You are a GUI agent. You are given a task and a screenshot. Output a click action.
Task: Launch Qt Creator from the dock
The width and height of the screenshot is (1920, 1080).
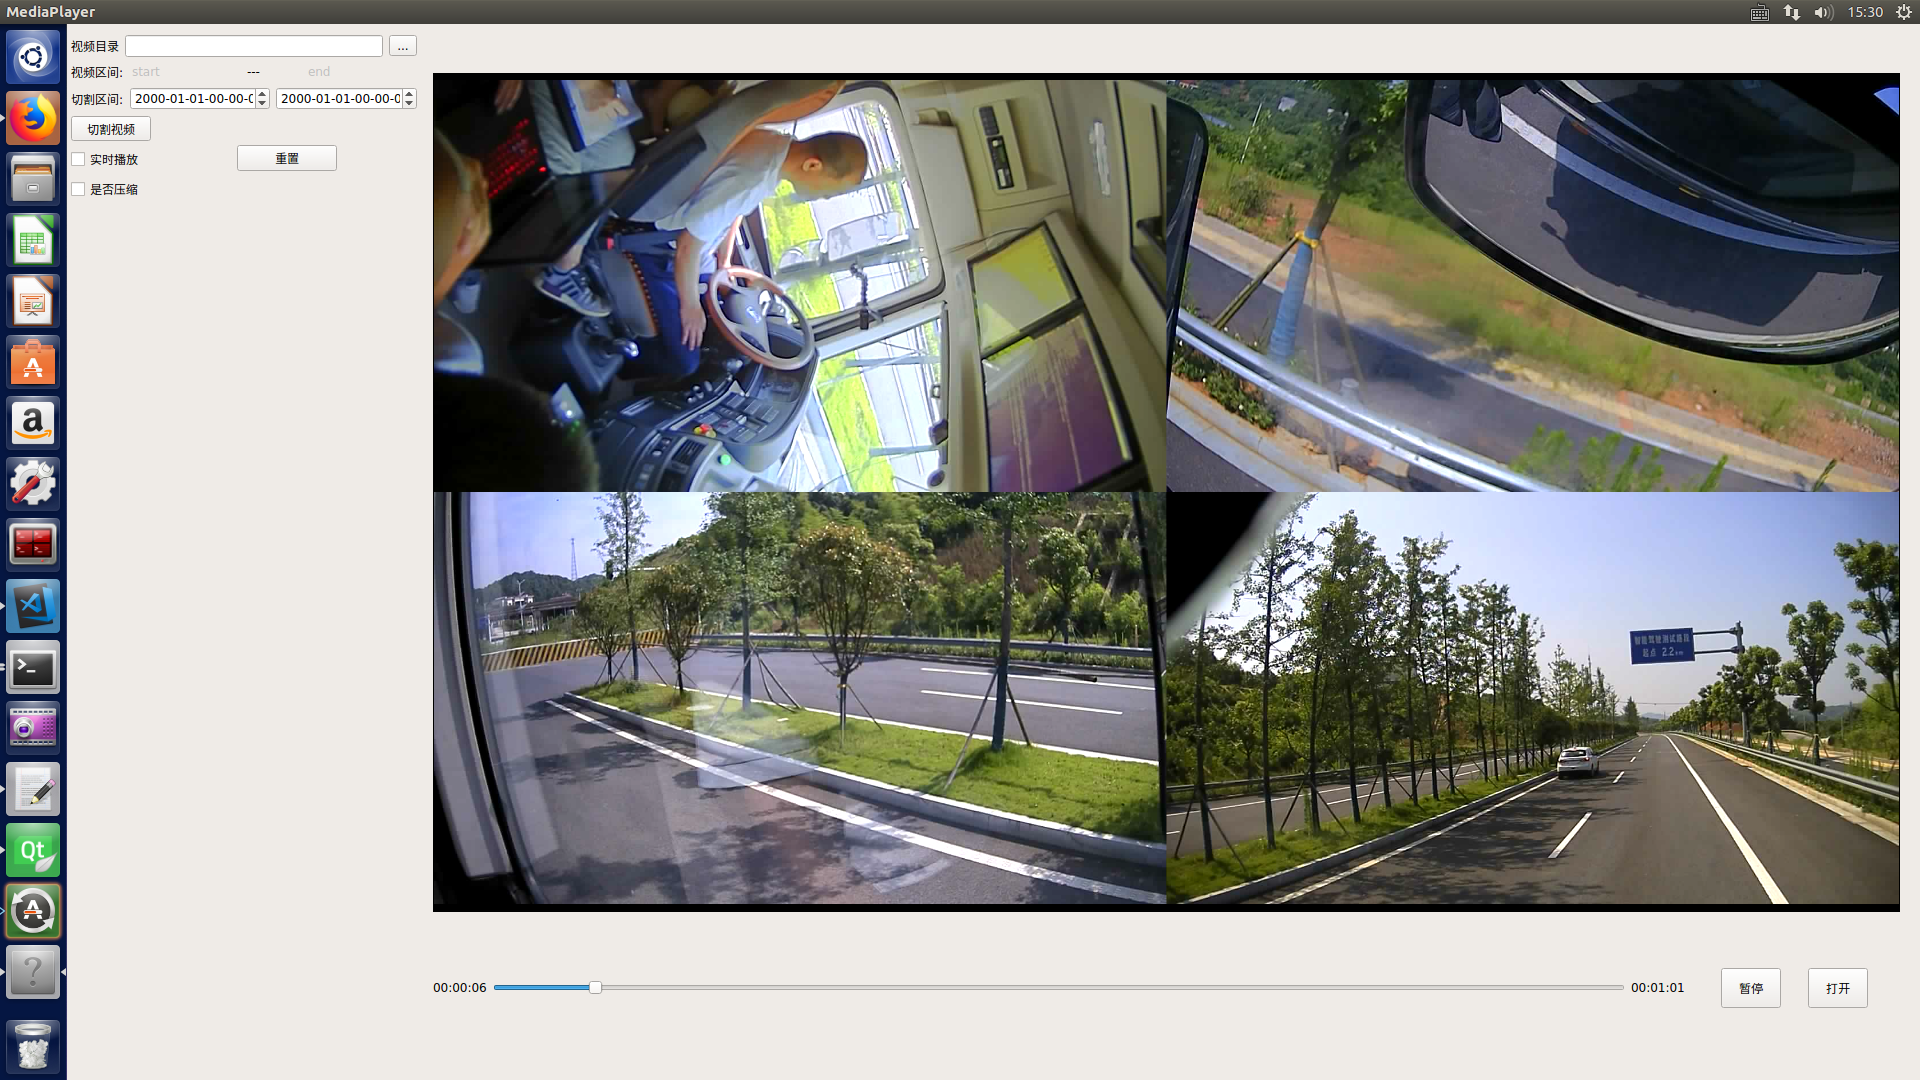[33, 851]
